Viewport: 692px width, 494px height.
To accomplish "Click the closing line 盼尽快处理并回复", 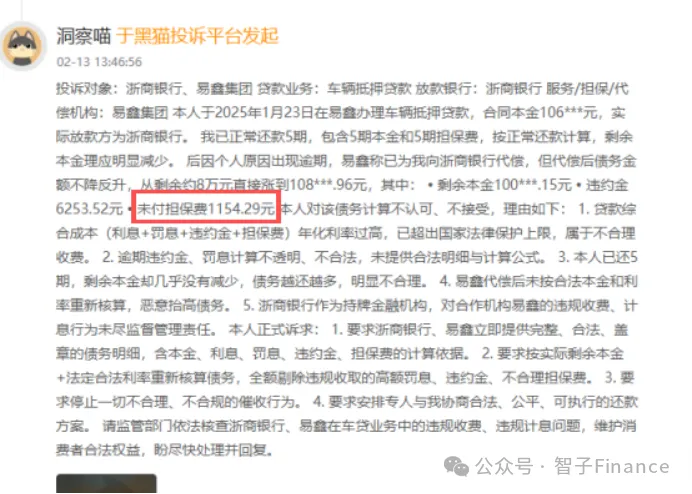I will (x=211, y=450).
